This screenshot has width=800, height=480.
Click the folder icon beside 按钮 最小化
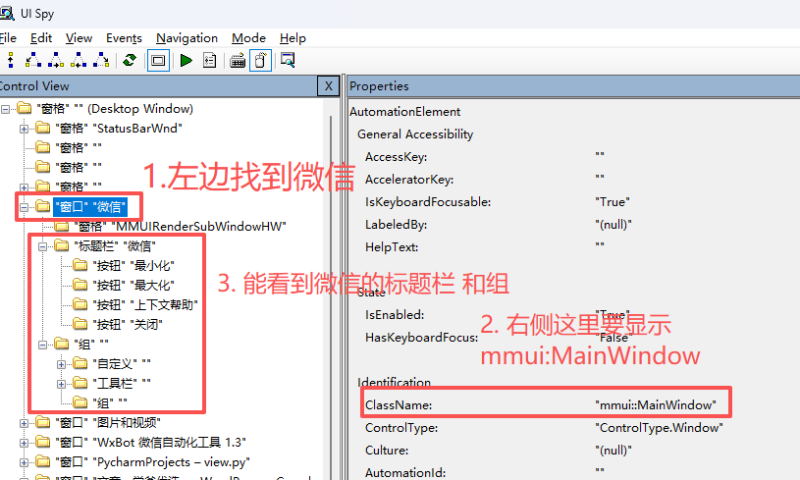80,265
